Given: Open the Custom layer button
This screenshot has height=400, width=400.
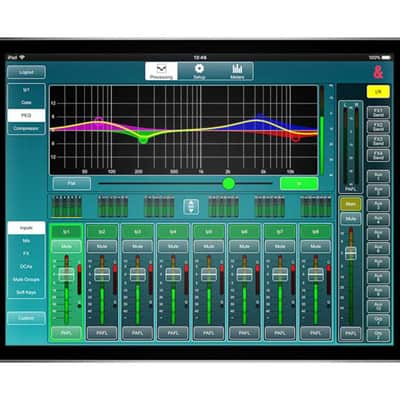Looking at the screenshot, I should tap(26, 318).
